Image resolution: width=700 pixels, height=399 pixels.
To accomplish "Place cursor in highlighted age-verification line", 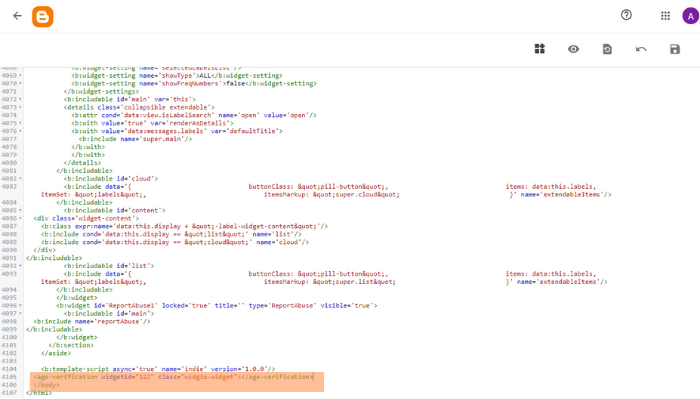I will tap(174, 377).
